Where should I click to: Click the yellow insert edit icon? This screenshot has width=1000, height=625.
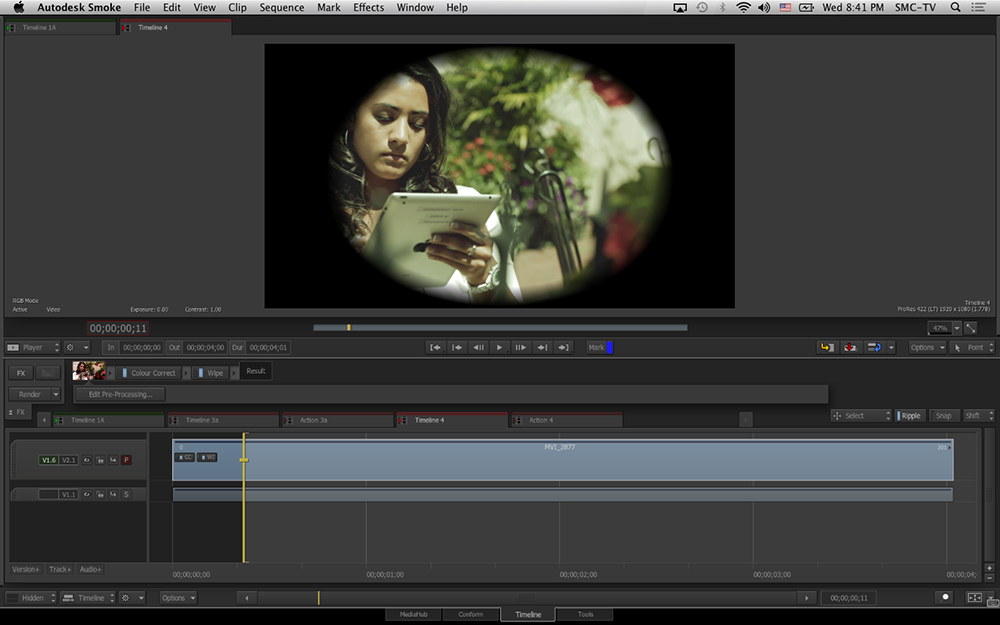(x=826, y=347)
